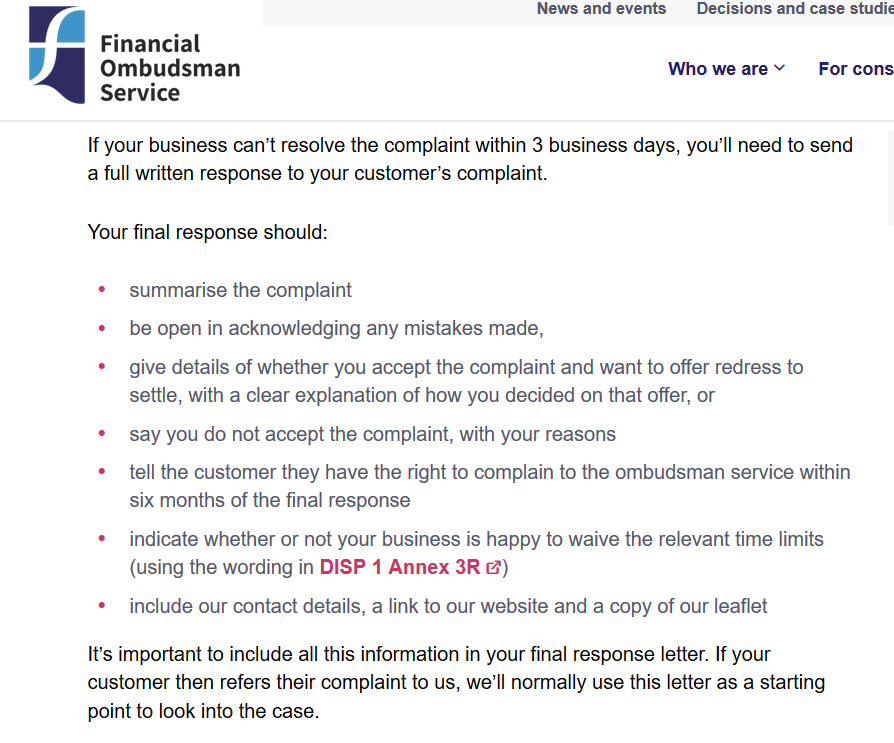Click the 'Your final response should:' line
894x743 pixels.
click(208, 232)
